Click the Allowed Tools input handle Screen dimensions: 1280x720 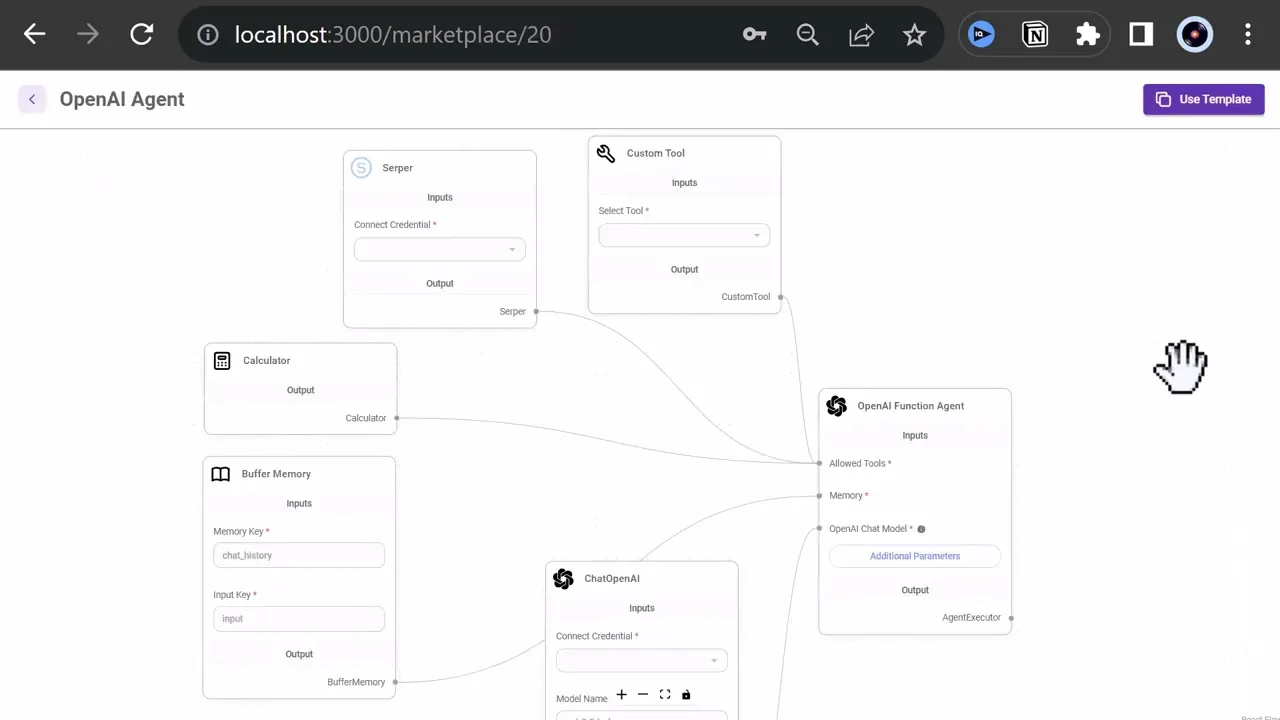point(819,463)
